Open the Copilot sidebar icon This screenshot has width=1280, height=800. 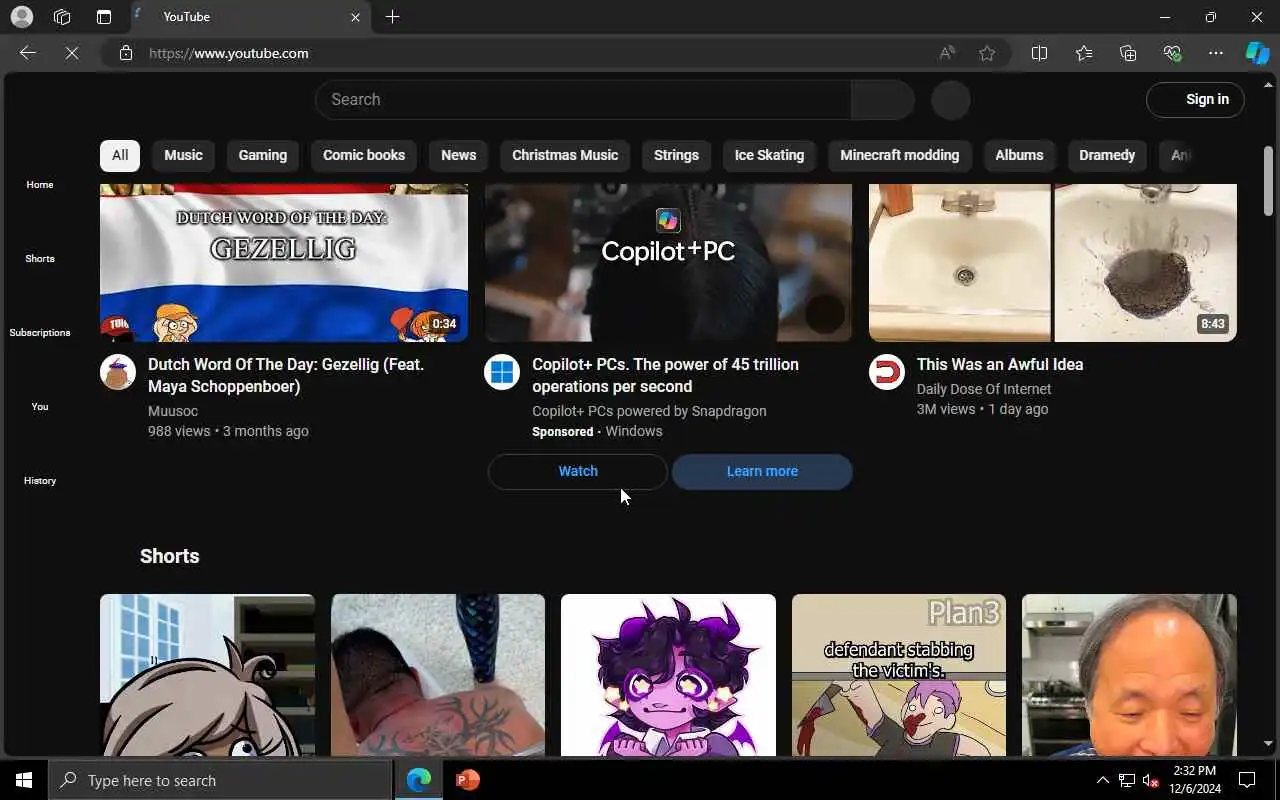pyautogui.click(x=1257, y=53)
